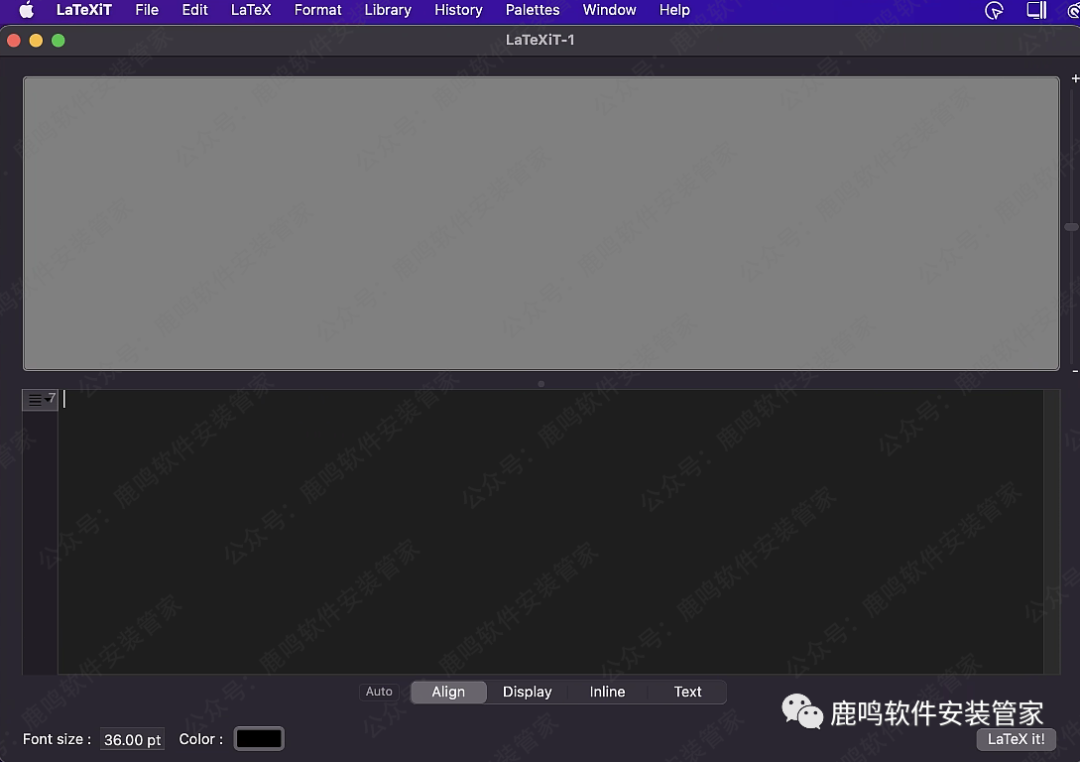The height and width of the screenshot is (762, 1080).
Task: Open the Help menu
Action: point(674,10)
